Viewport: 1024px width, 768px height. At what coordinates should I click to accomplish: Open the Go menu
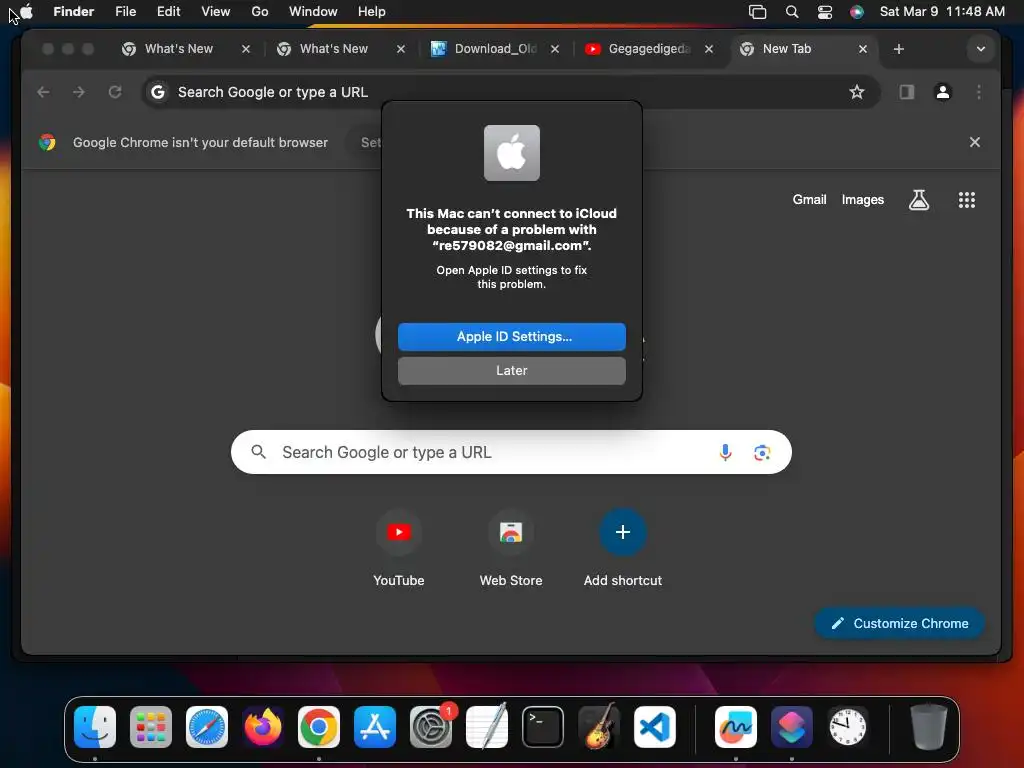pos(260,11)
